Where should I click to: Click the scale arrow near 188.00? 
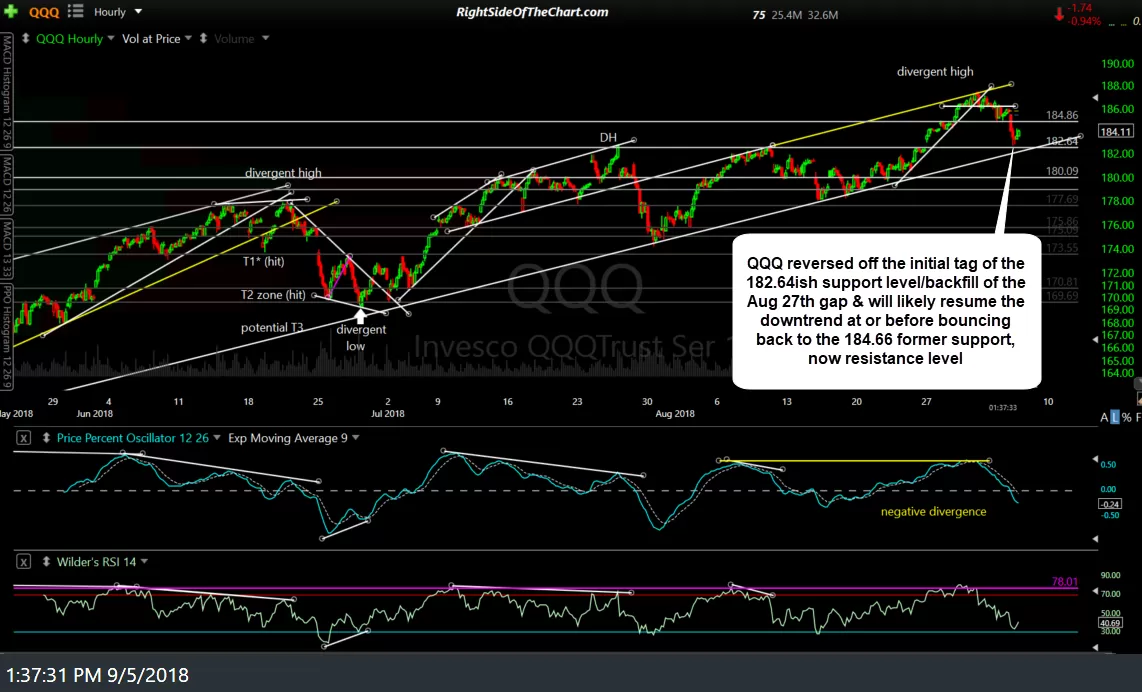1095,97
